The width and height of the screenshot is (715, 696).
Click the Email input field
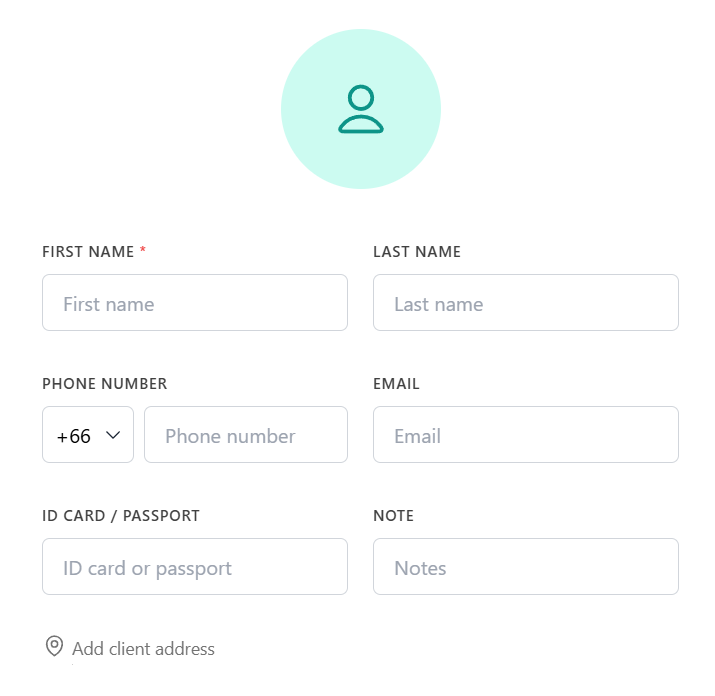[x=525, y=435]
